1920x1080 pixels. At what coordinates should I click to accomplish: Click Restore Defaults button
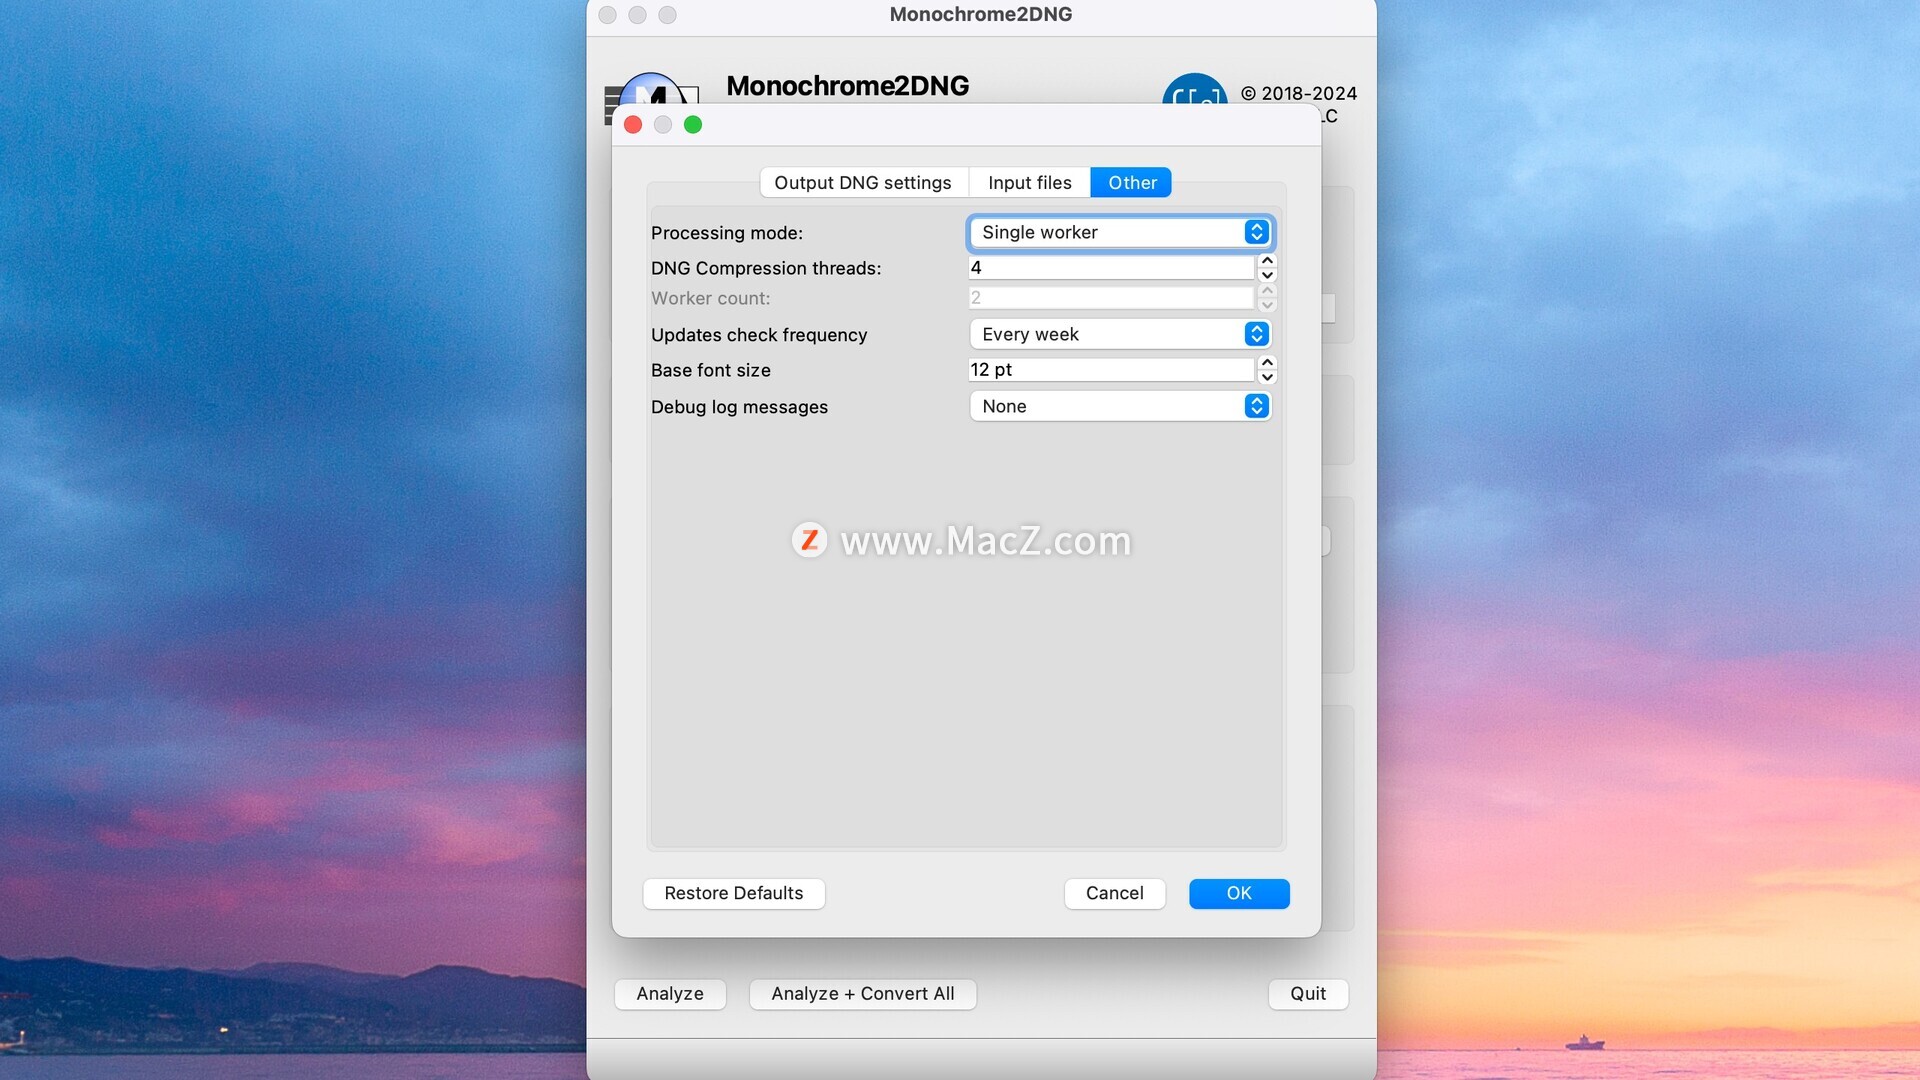point(734,893)
